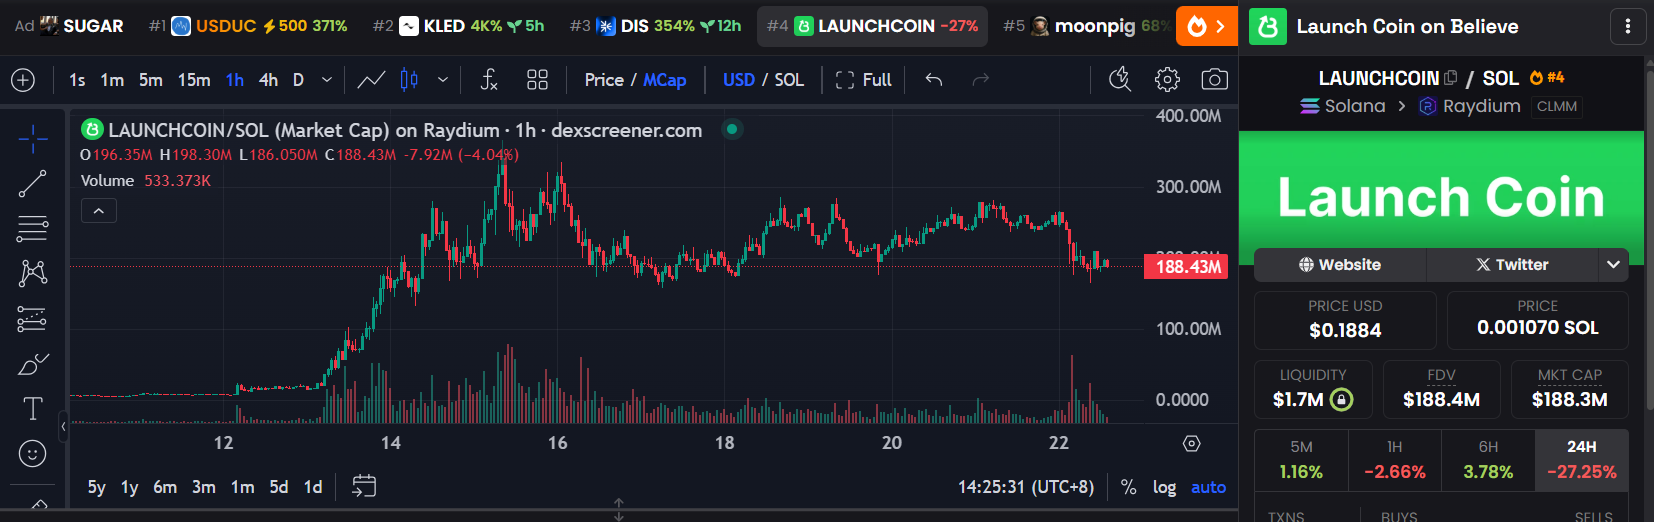The image size is (1654, 522).
Task: Toggle auto scale on the chart
Action: click(1208, 487)
